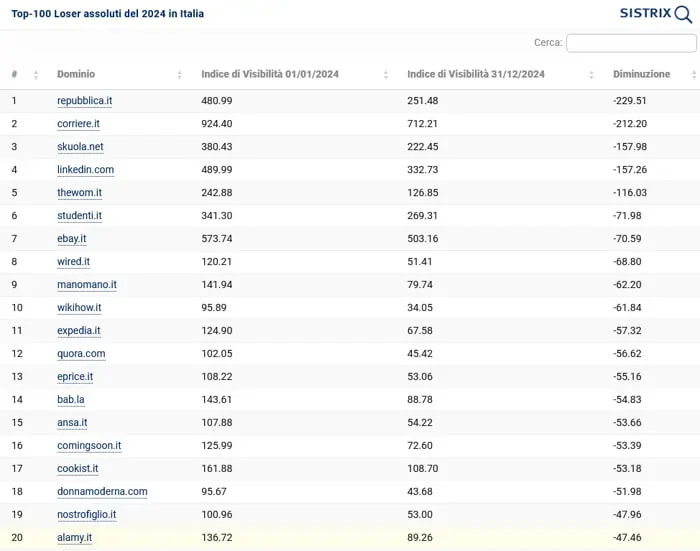Sort by Visibilità 01/01/2024 column arrows
Image resolution: width=700 pixels, height=551 pixels.
(x=386, y=75)
